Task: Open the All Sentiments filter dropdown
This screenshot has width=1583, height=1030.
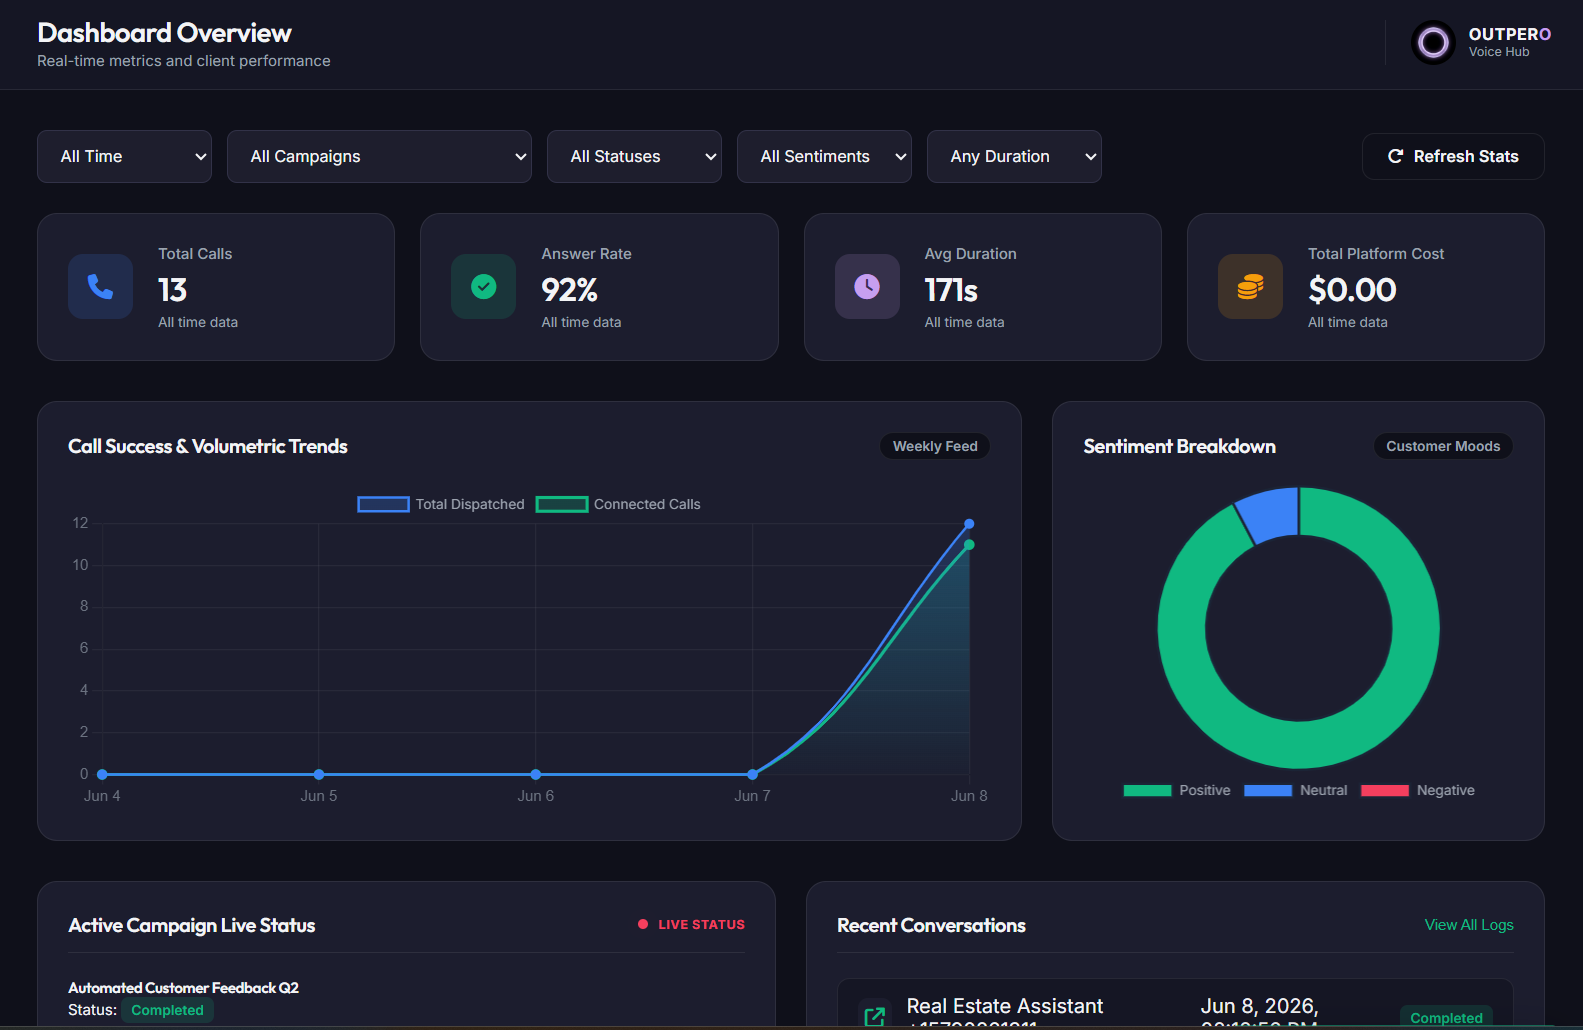Action: pos(824,156)
